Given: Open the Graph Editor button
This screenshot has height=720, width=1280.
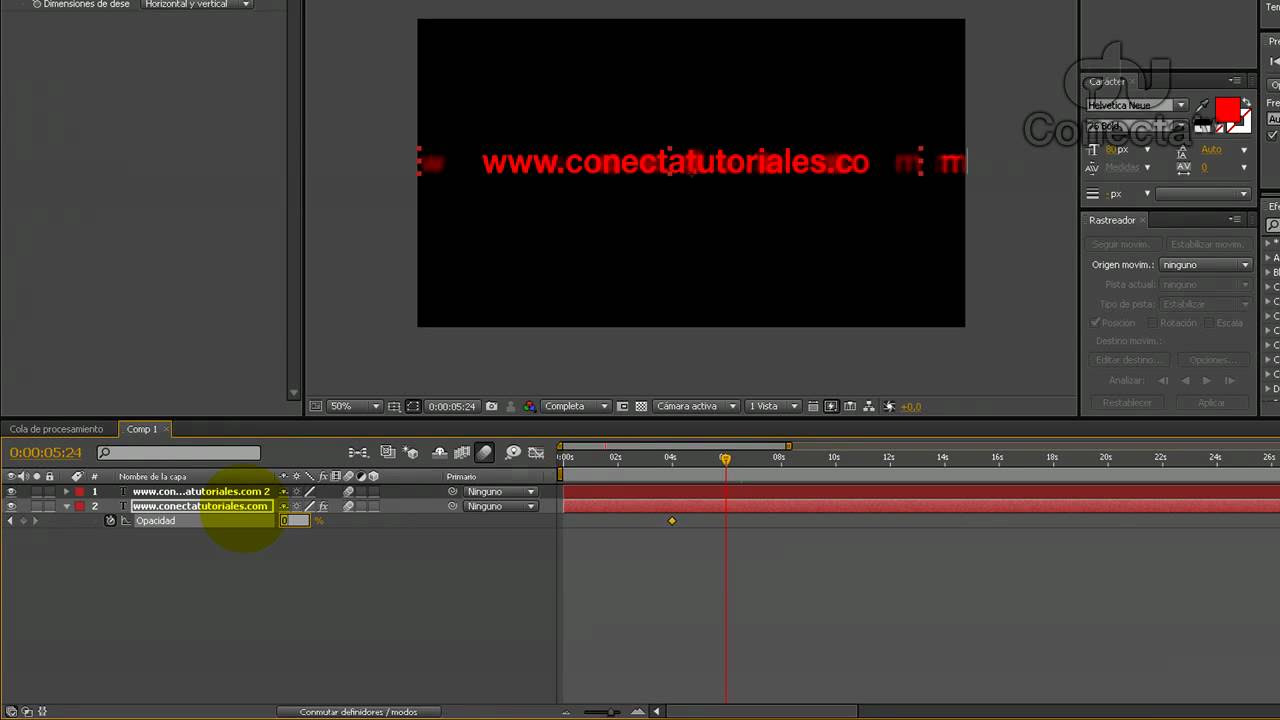Looking at the screenshot, I should 536,453.
